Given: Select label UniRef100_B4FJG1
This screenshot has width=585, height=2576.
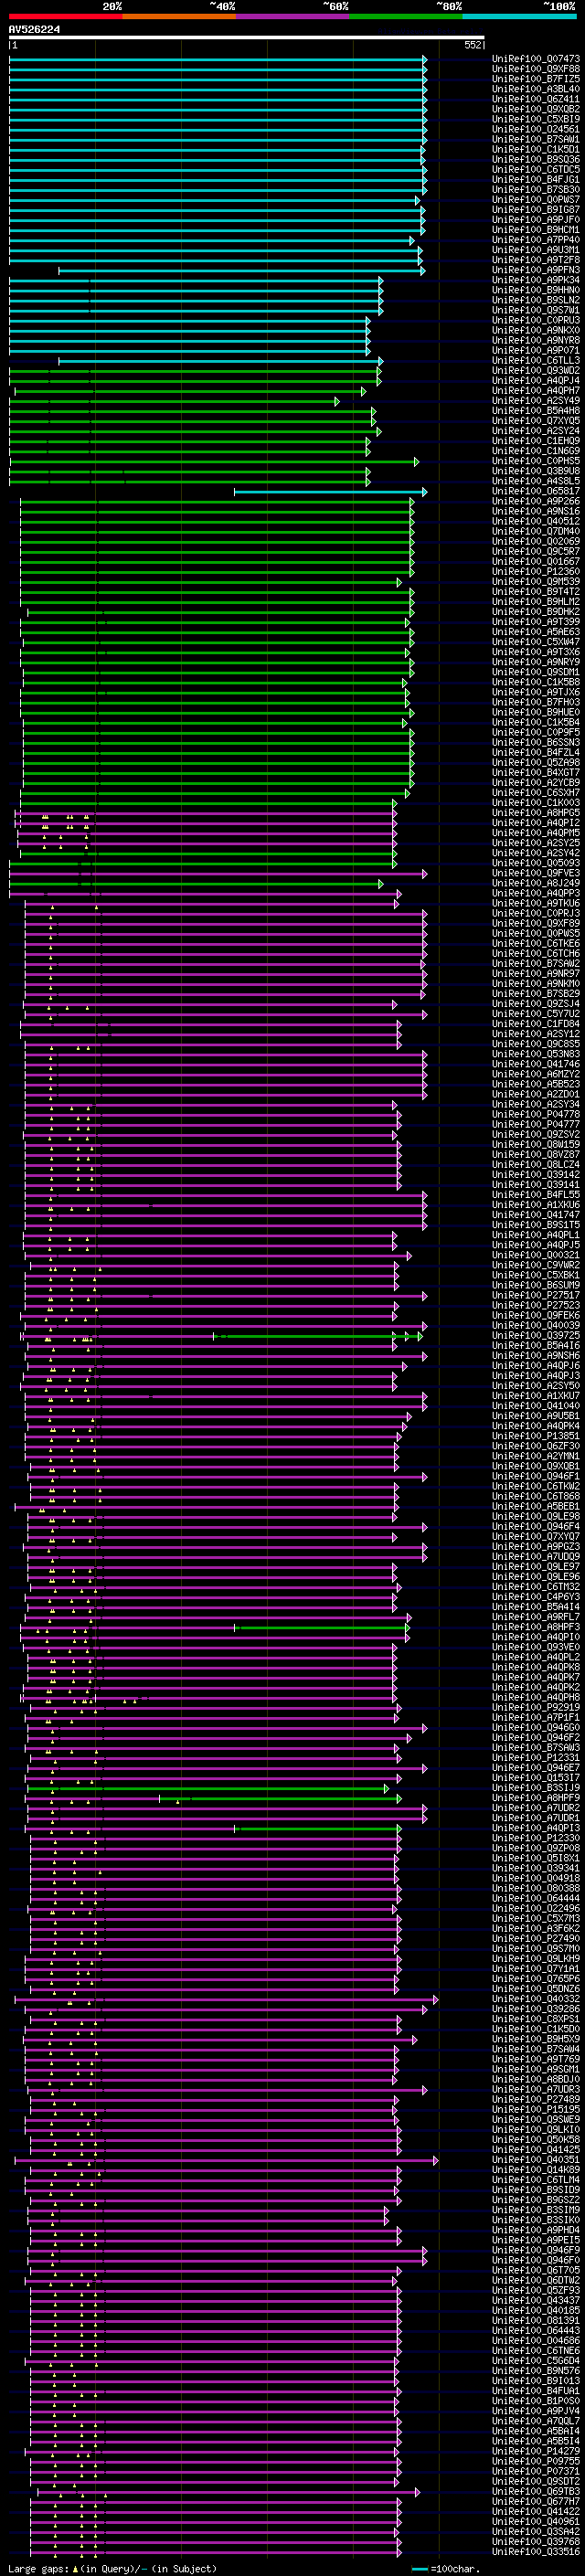Looking at the screenshot, I should click(536, 179).
